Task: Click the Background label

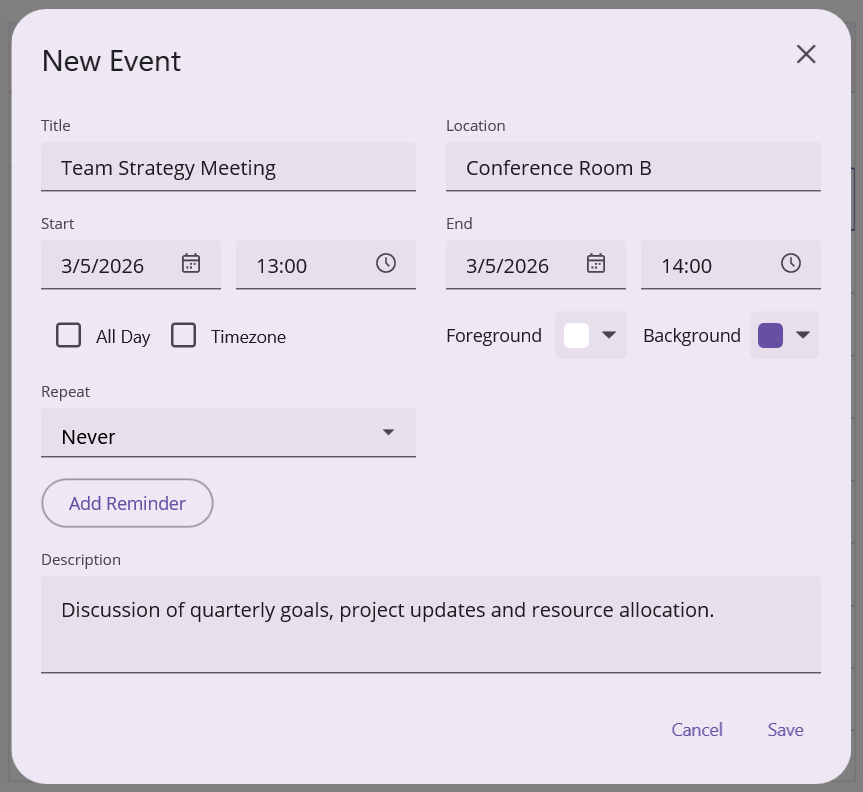Action: click(692, 336)
